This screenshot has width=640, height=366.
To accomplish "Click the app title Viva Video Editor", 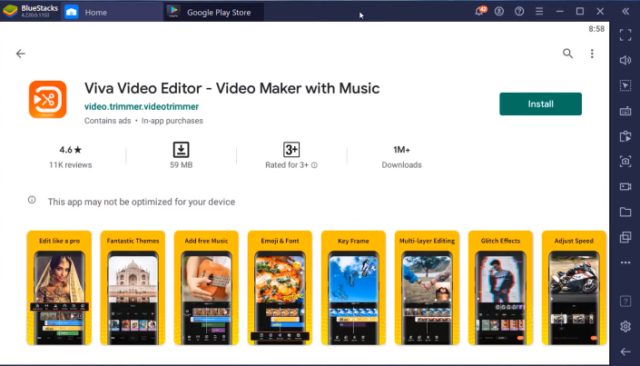I will click(x=232, y=88).
